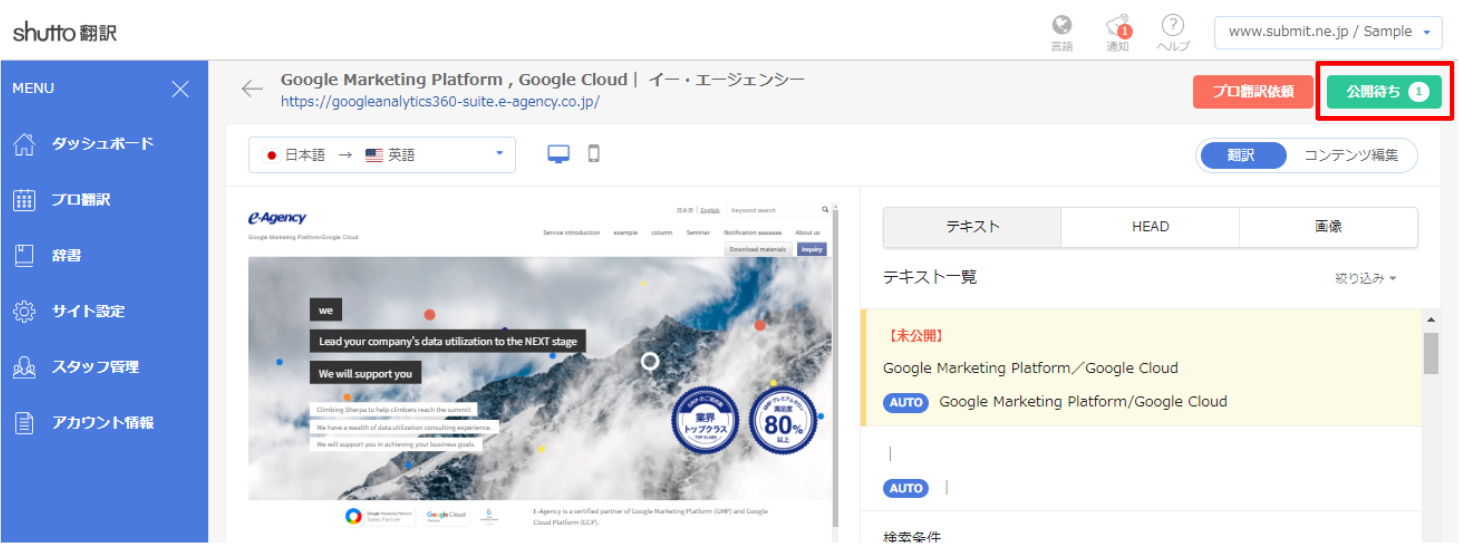Open the www.submit.ne.jp / Sample site dropdown

click(x=1328, y=32)
